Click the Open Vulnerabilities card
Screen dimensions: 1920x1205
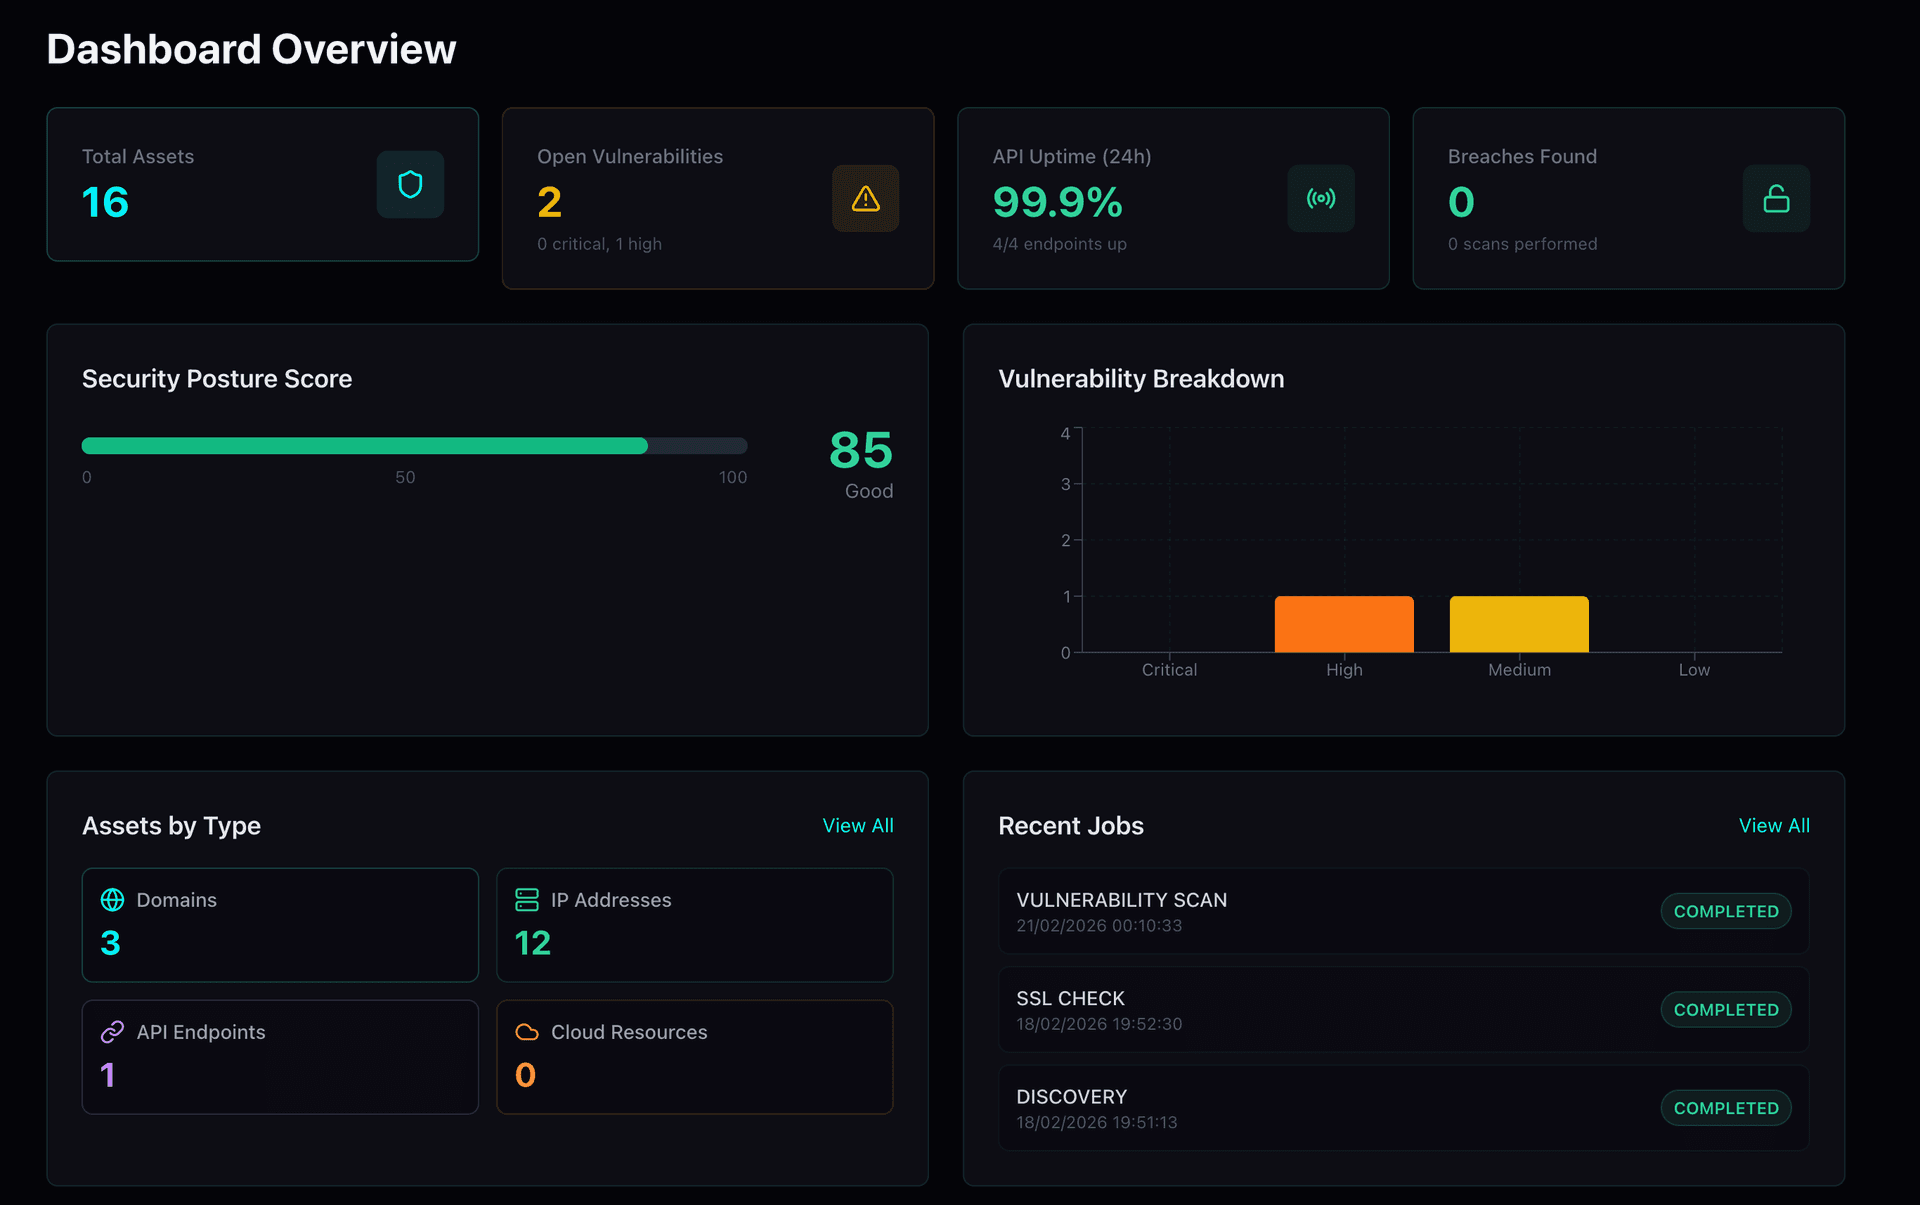717,198
